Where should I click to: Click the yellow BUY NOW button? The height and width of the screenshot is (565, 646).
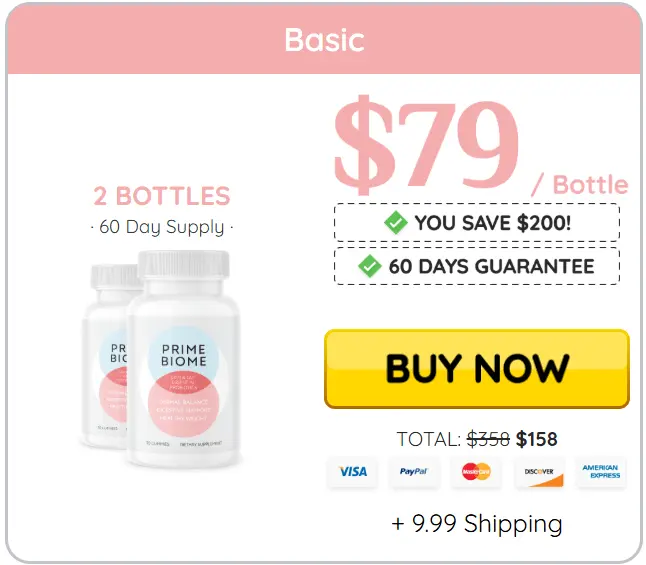point(477,369)
